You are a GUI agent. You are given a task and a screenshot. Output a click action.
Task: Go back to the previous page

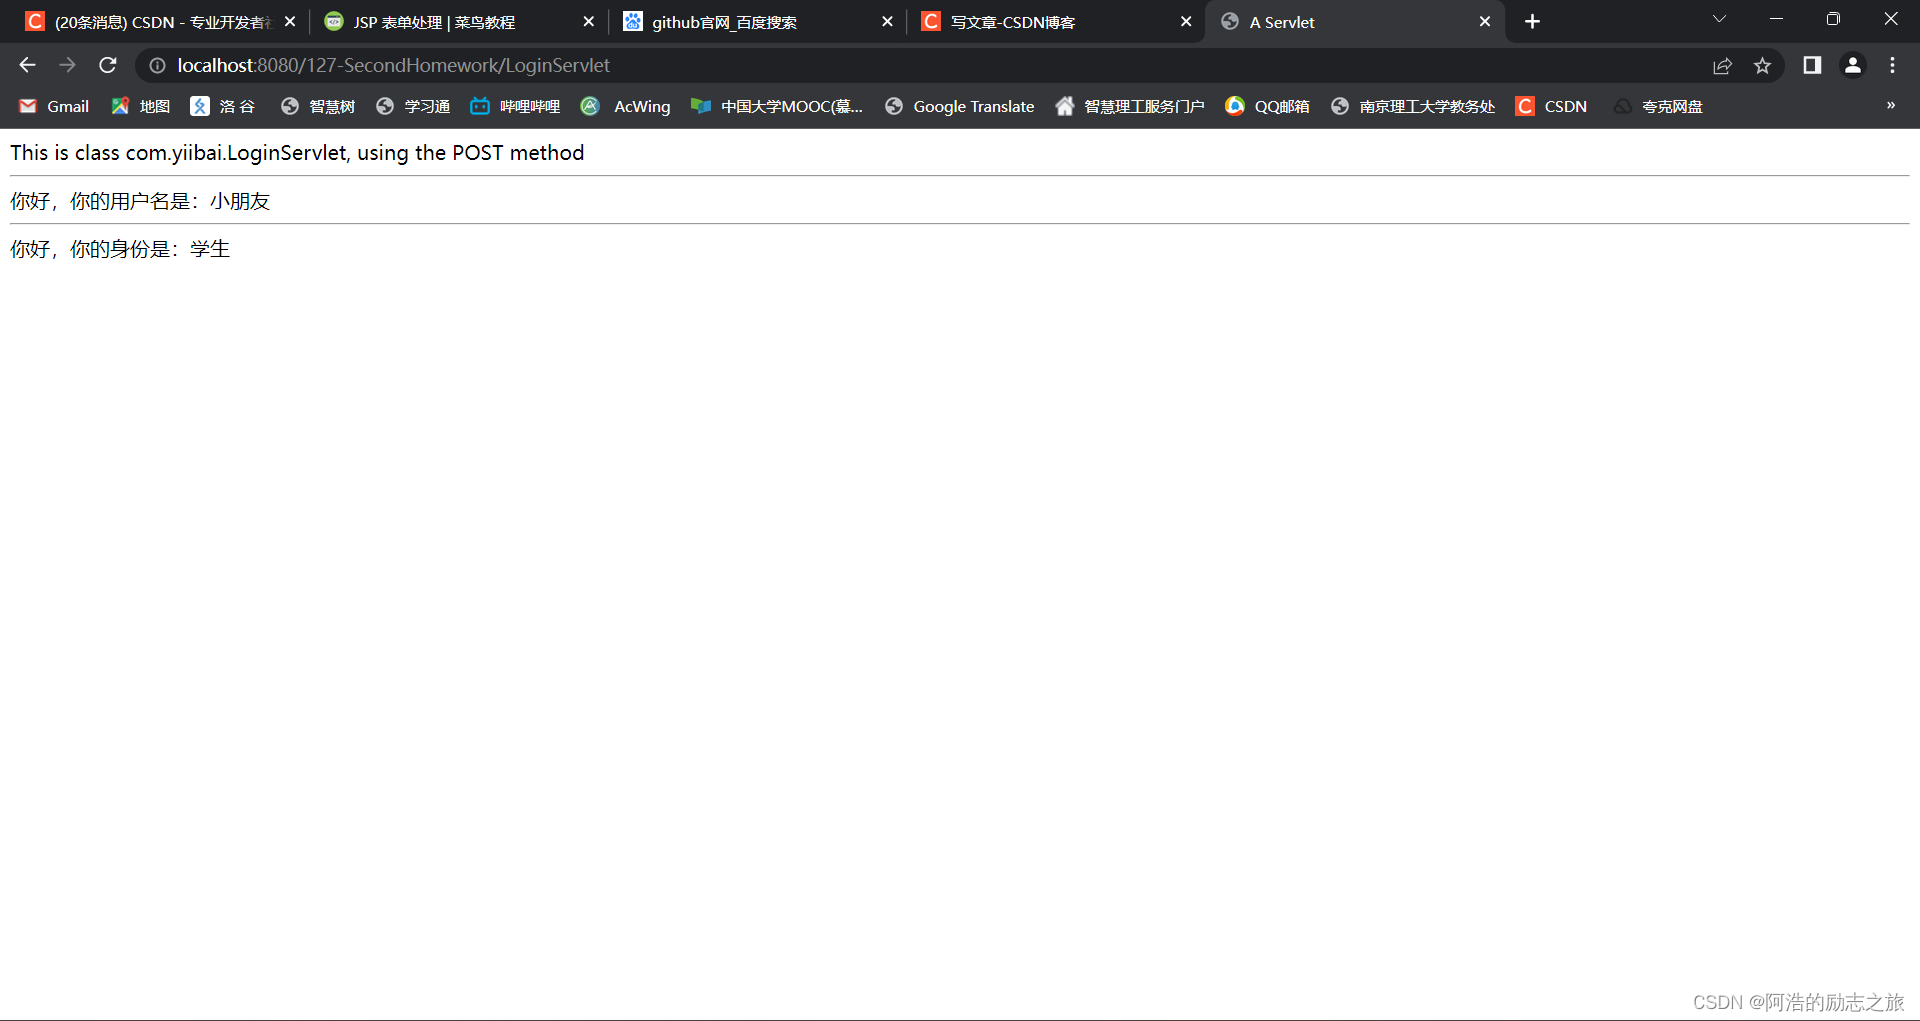pyautogui.click(x=26, y=65)
